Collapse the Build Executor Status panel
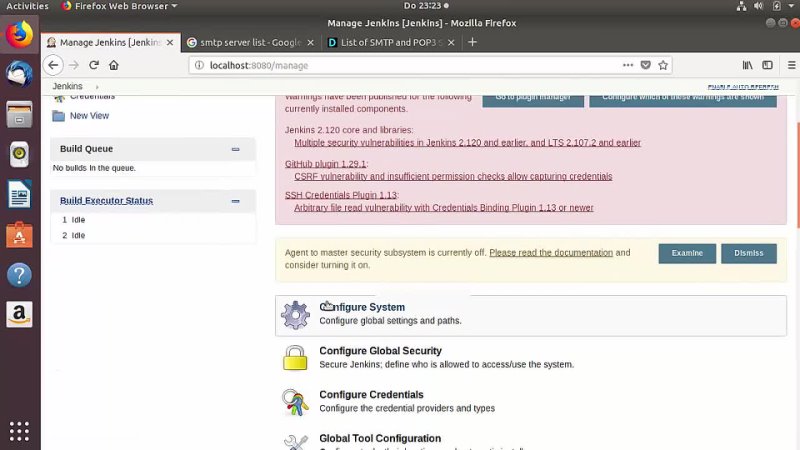This screenshot has width=800, height=450. point(235,201)
